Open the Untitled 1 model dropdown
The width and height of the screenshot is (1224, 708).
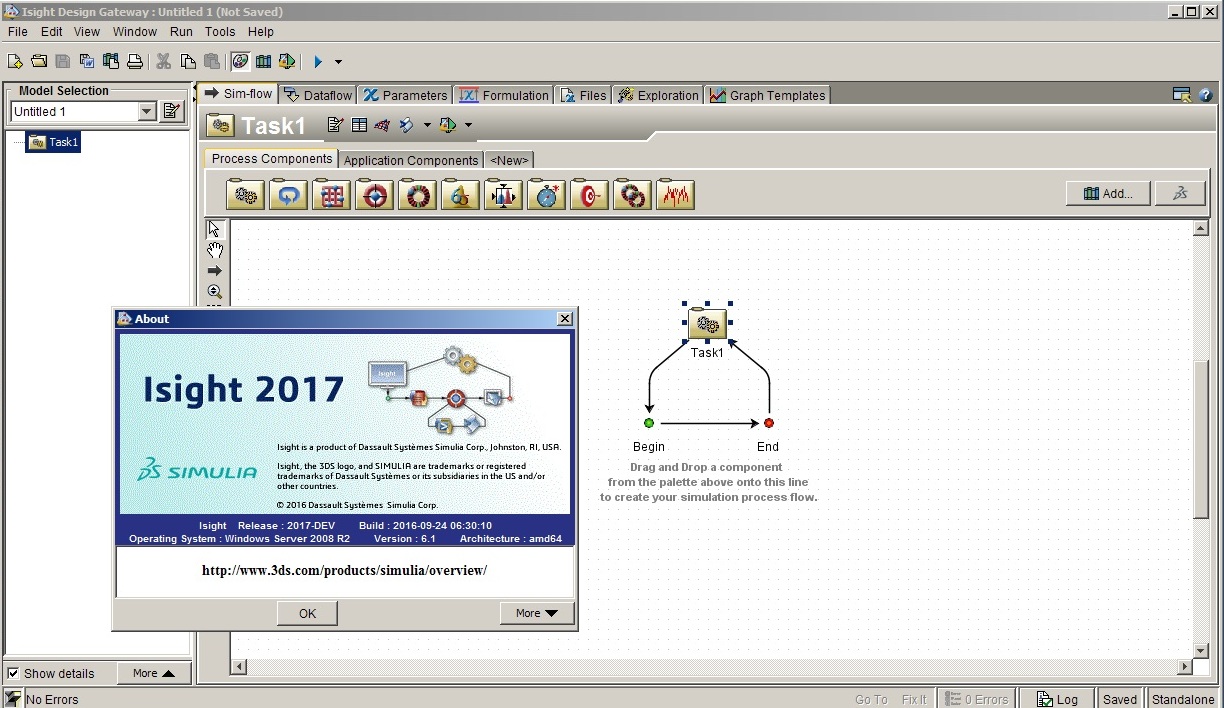point(147,112)
